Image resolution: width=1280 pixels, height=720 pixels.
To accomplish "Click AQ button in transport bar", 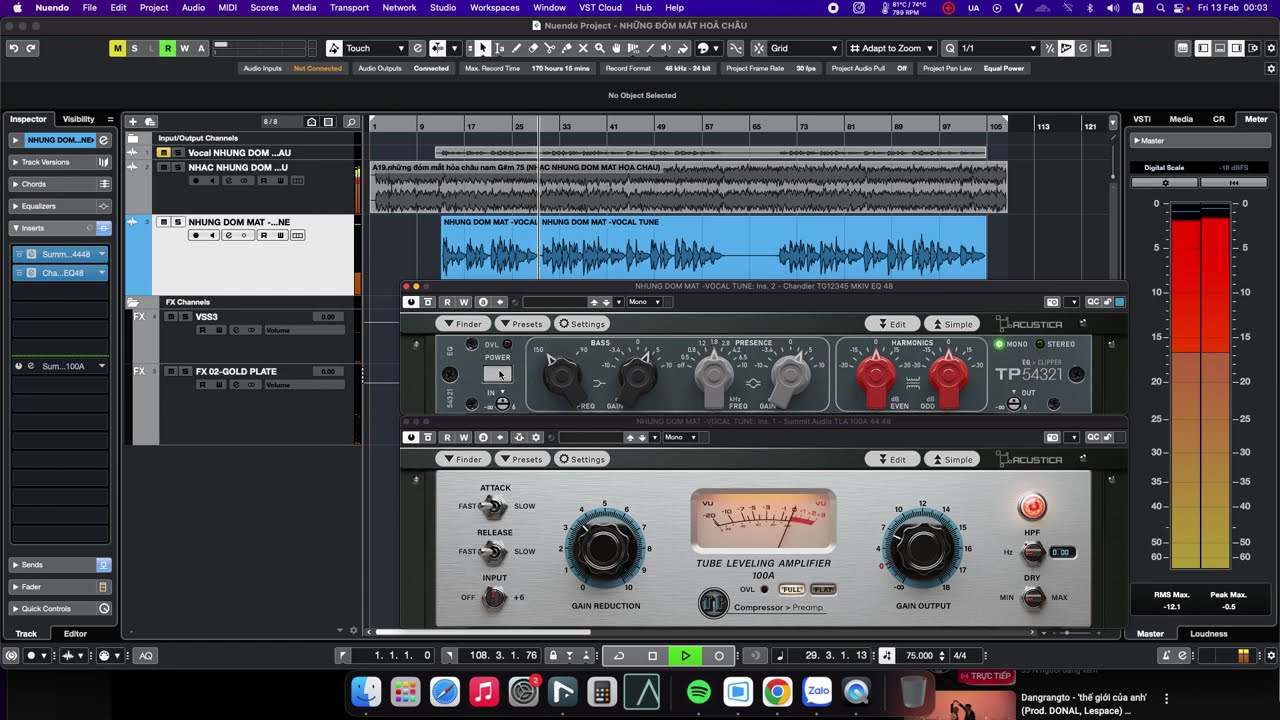I will coord(146,656).
